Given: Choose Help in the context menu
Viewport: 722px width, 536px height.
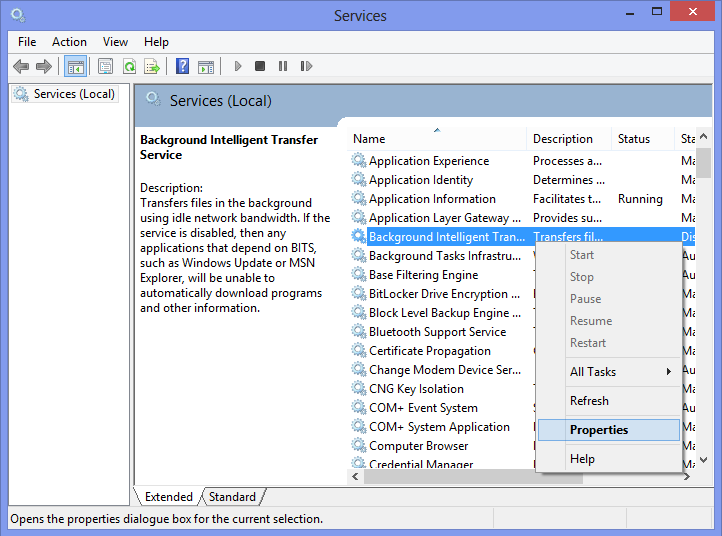Looking at the screenshot, I should 609,459.
